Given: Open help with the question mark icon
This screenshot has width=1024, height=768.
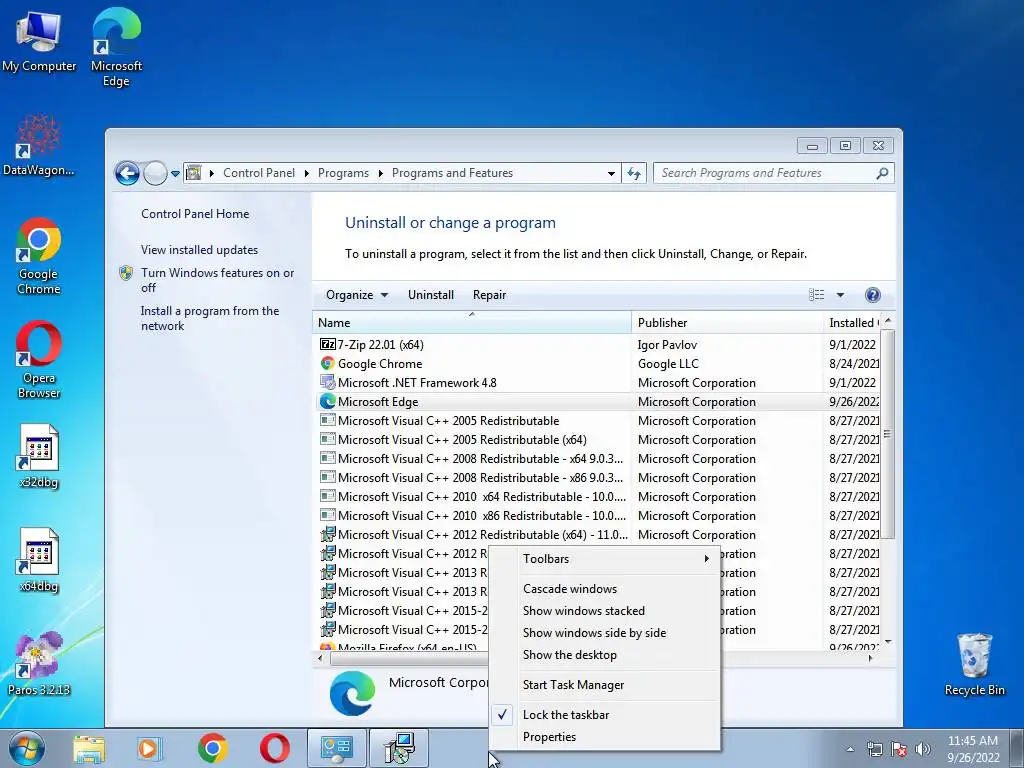Looking at the screenshot, I should pyautogui.click(x=872, y=295).
